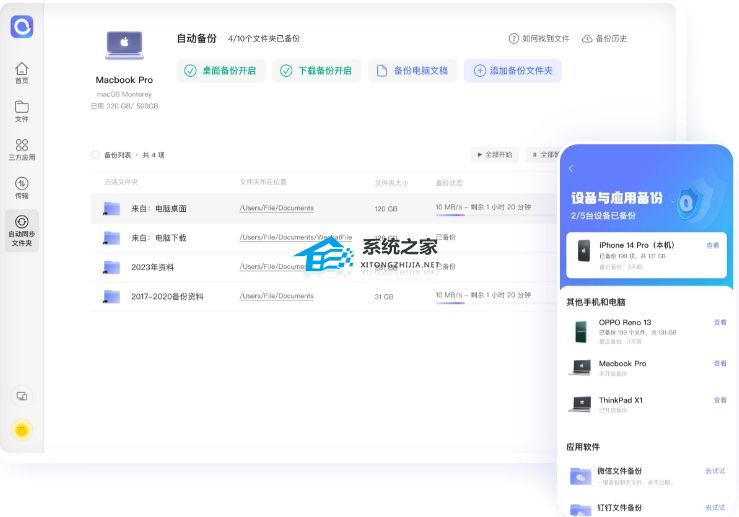Open 传输 transfer section in sidebar
Viewport: 739px width, 517px height.
pos(22,188)
